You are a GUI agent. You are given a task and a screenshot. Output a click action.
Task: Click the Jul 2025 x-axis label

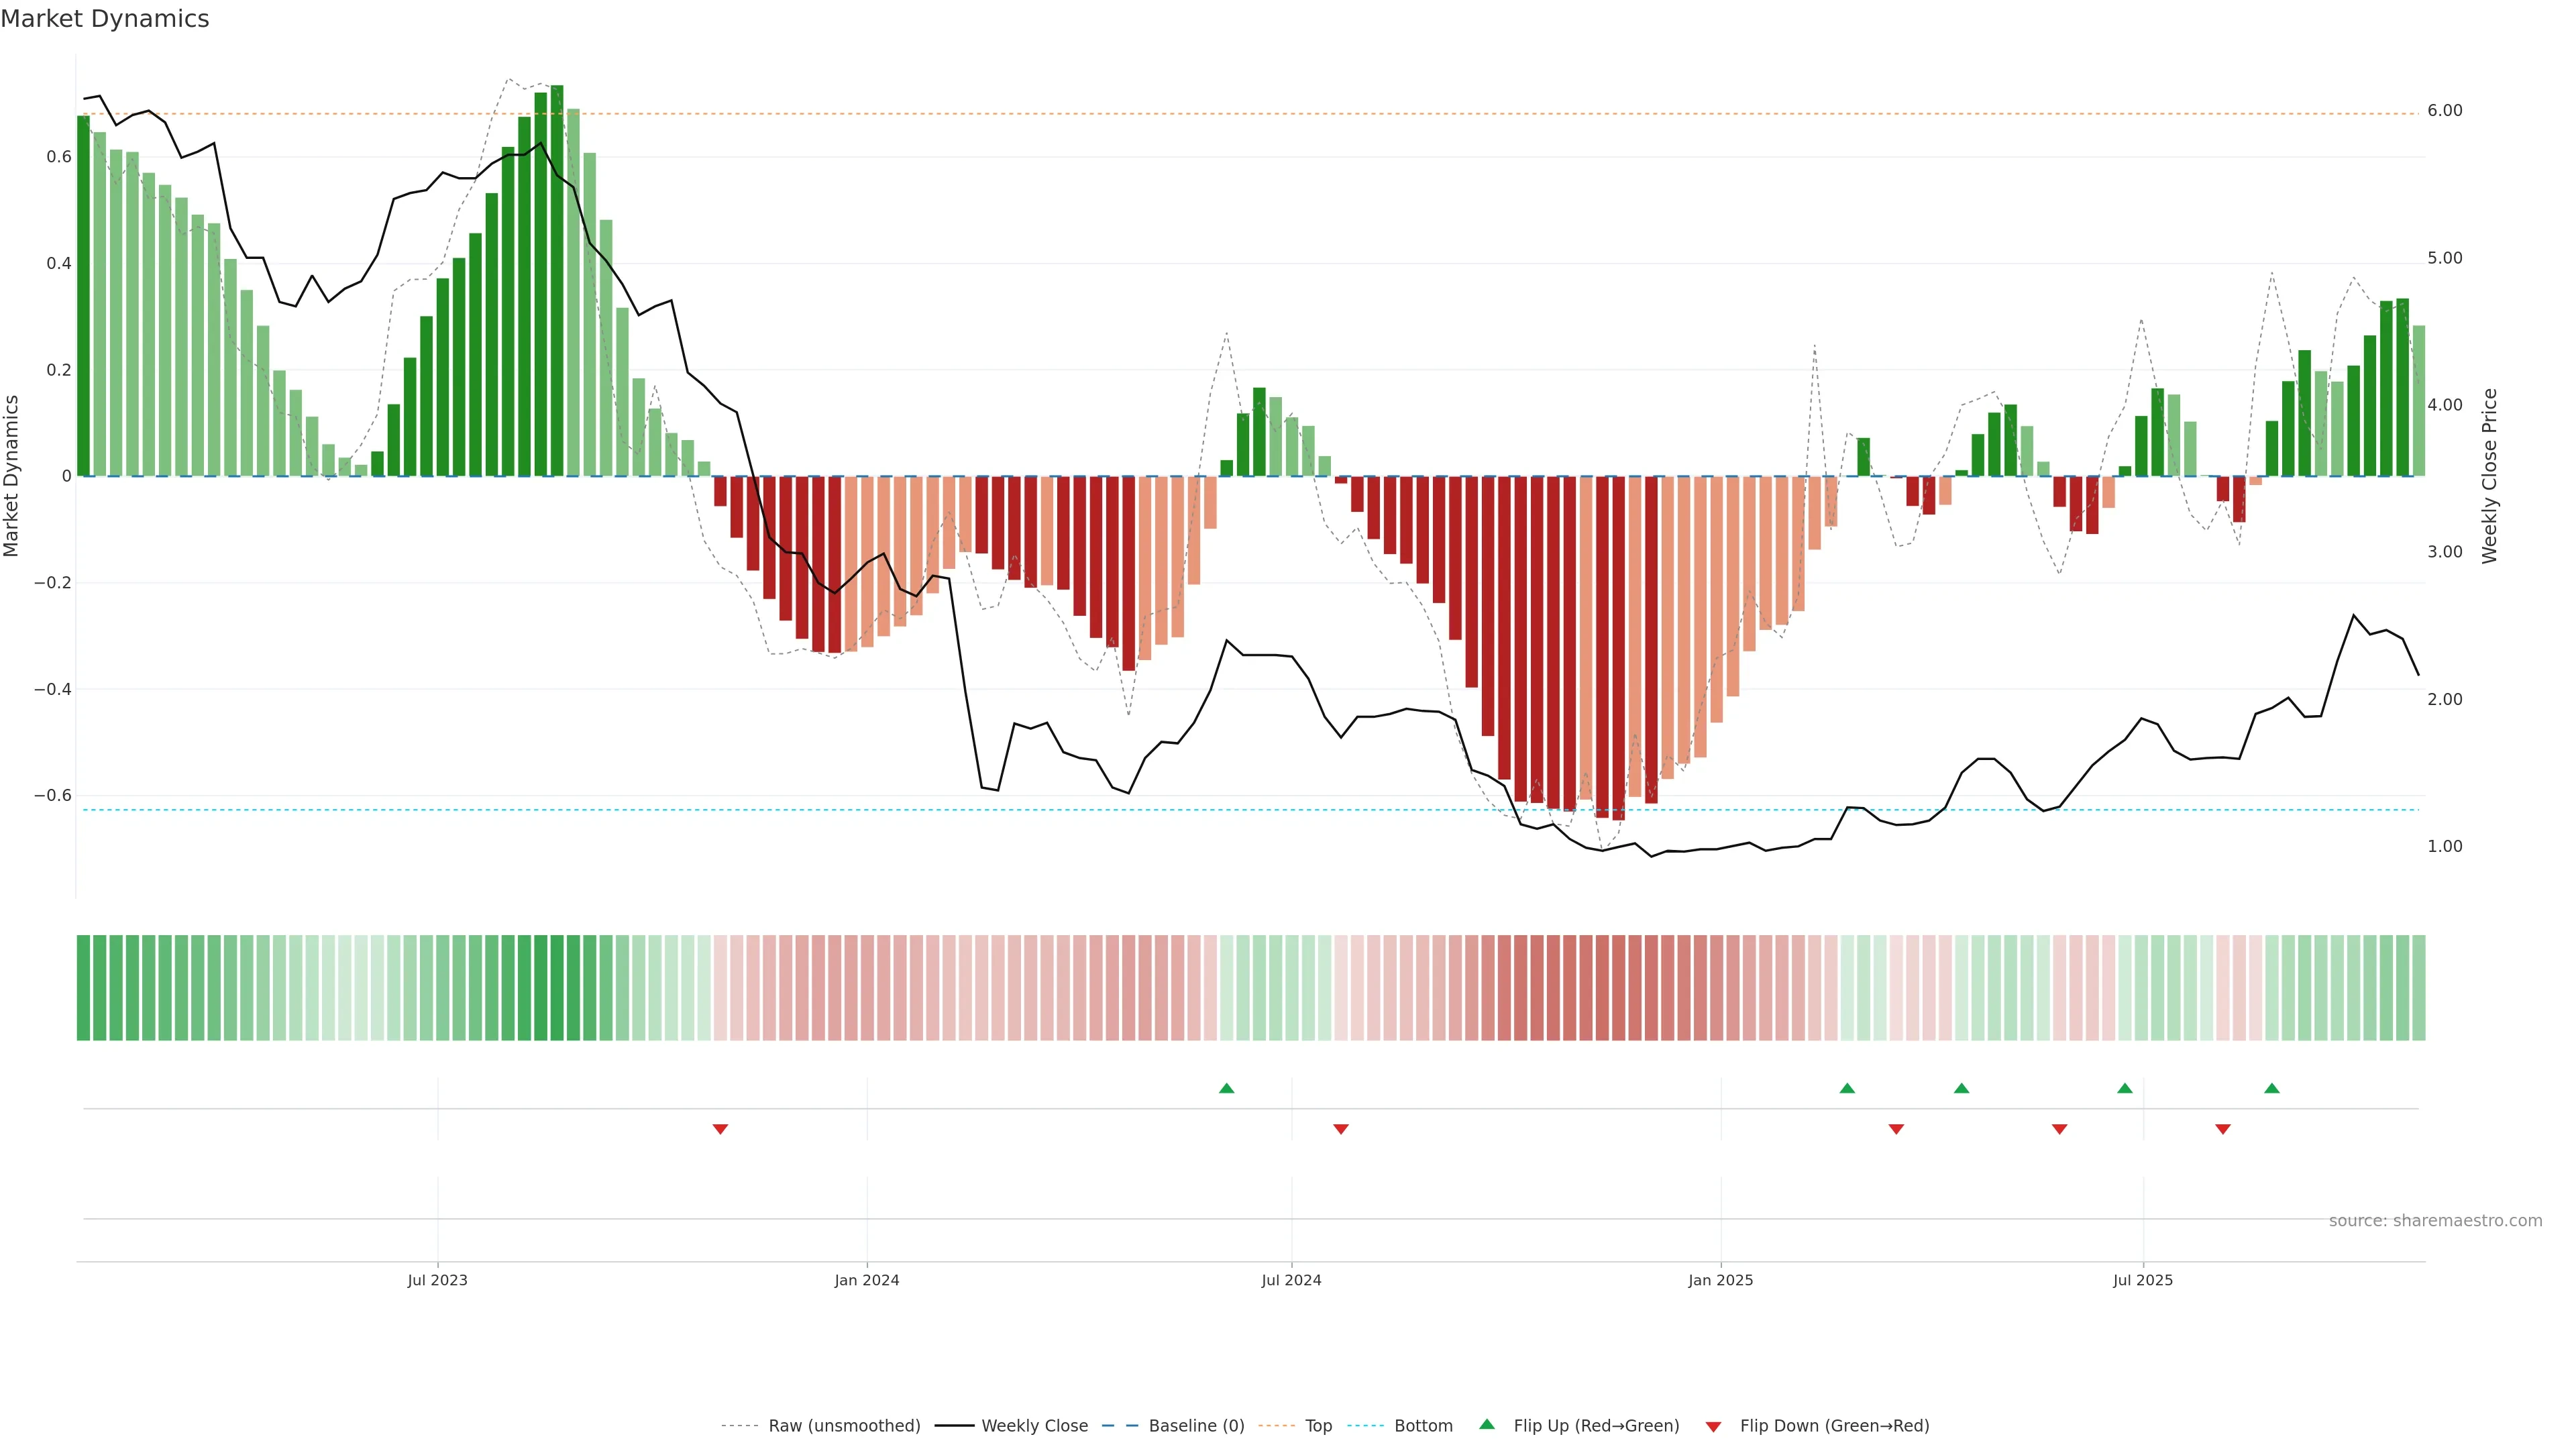(2143, 1280)
